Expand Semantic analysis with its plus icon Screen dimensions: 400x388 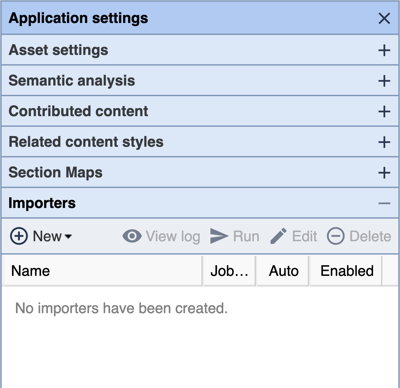click(384, 81)
